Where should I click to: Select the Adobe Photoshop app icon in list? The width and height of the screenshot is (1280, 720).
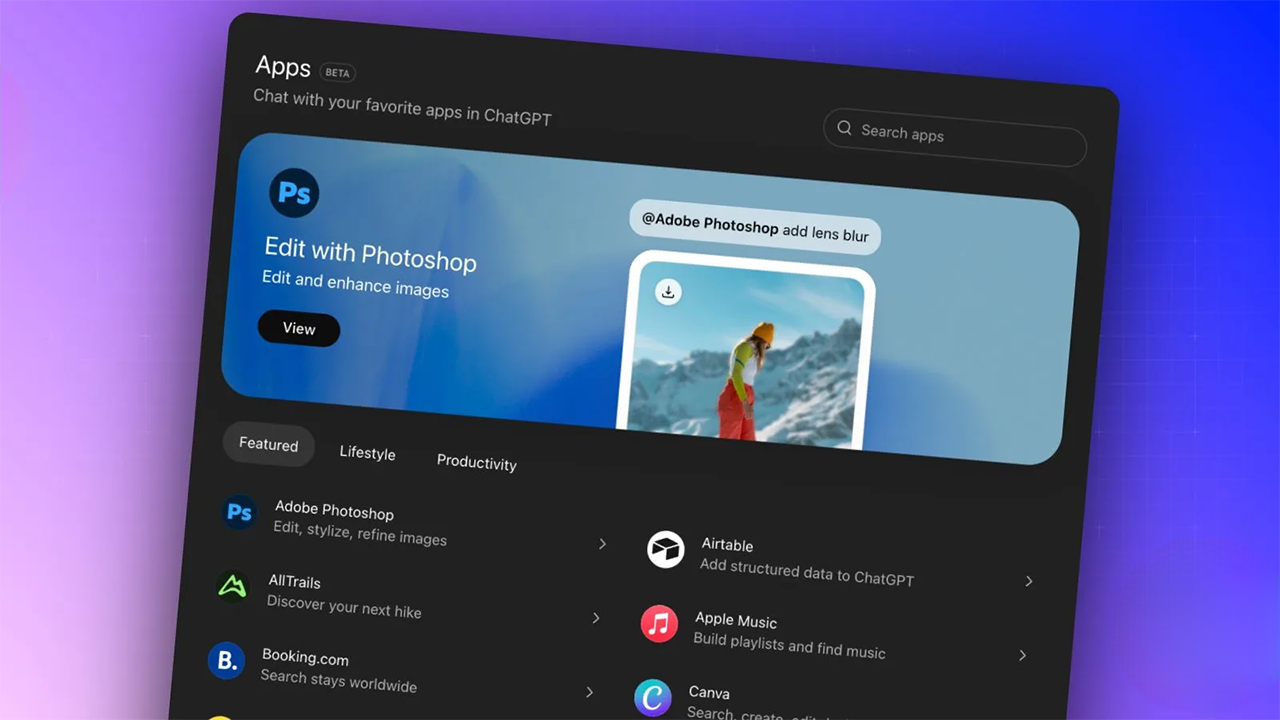pyautogui.click(x=239, y=512)
